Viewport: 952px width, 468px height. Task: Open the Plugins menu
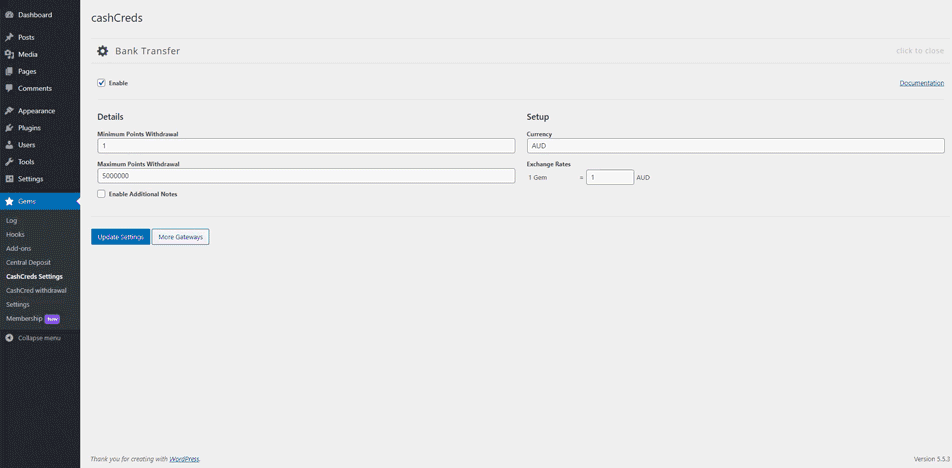coord(40,128)
